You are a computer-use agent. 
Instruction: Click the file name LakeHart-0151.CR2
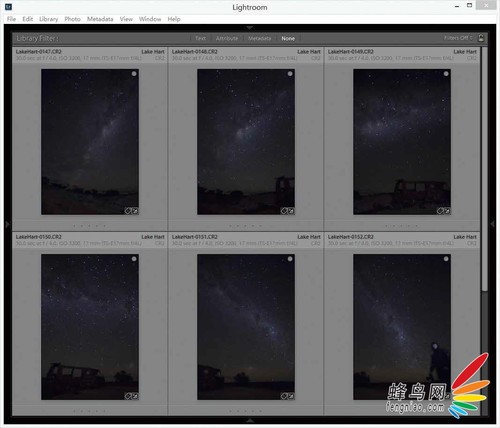click(195, 237)
